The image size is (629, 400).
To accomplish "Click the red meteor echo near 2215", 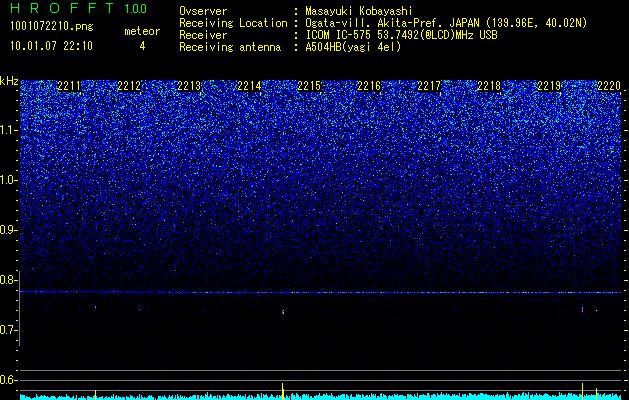I will point(283,312).
